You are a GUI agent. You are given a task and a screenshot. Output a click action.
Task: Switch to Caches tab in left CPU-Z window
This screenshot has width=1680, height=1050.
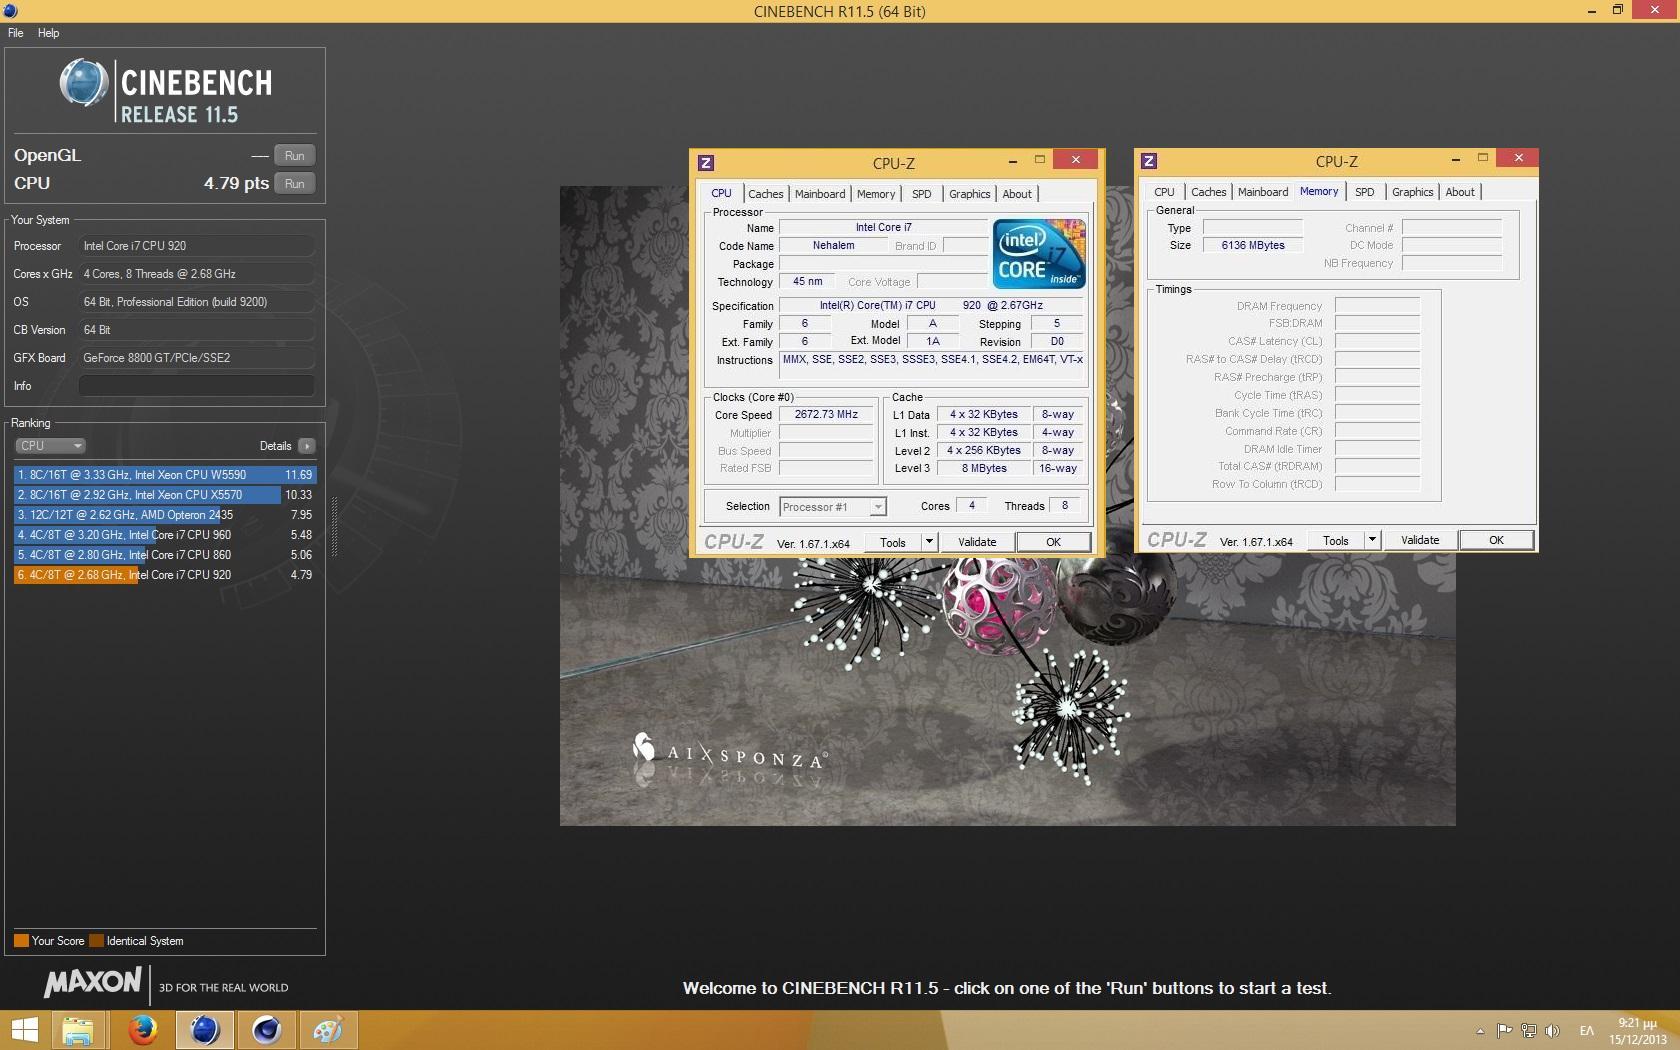tap(766, 194)
